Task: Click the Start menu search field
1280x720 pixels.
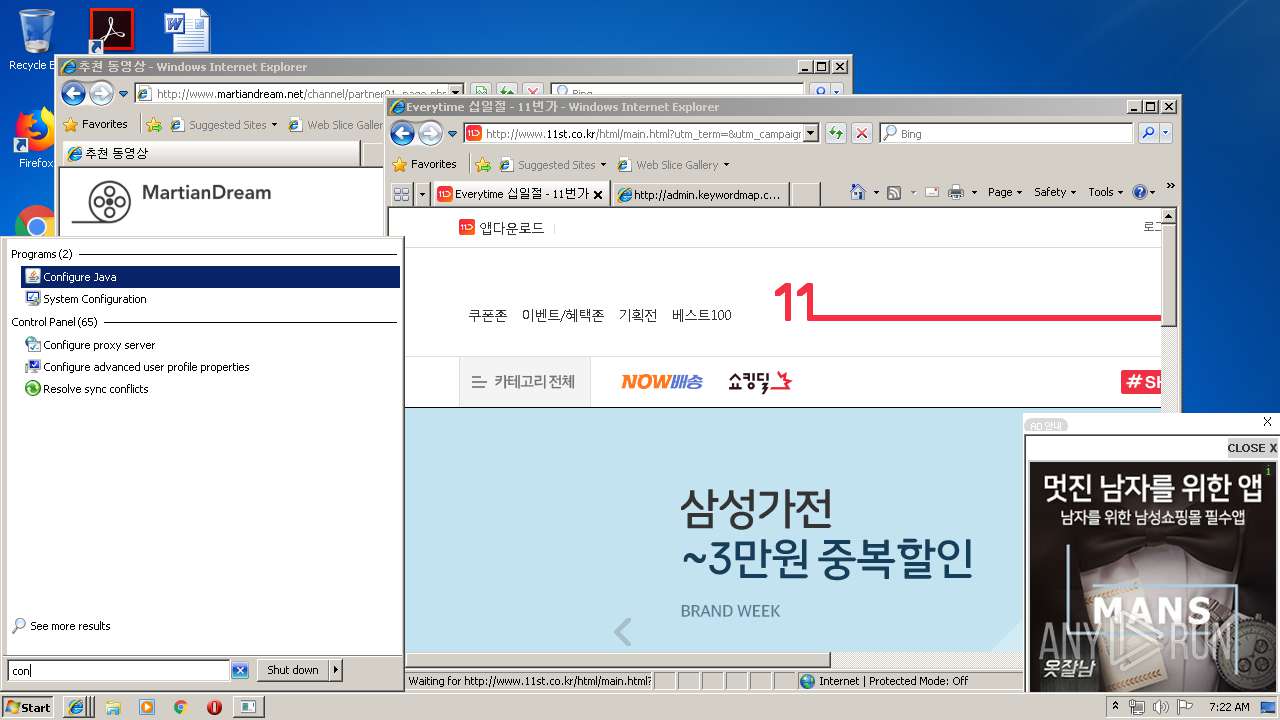Action: [x=119, y=671]
